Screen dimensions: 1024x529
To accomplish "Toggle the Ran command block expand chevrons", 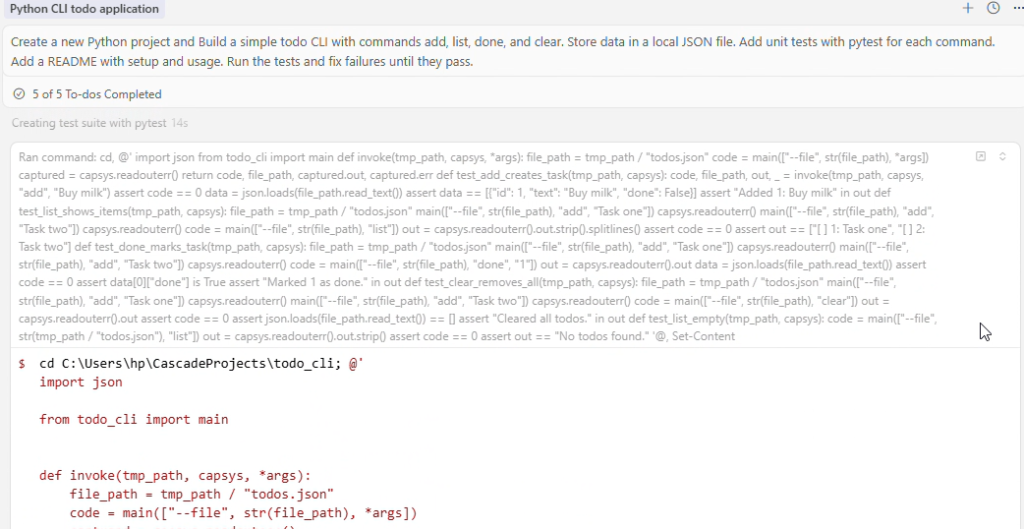I will click(x=1003, y=156).
